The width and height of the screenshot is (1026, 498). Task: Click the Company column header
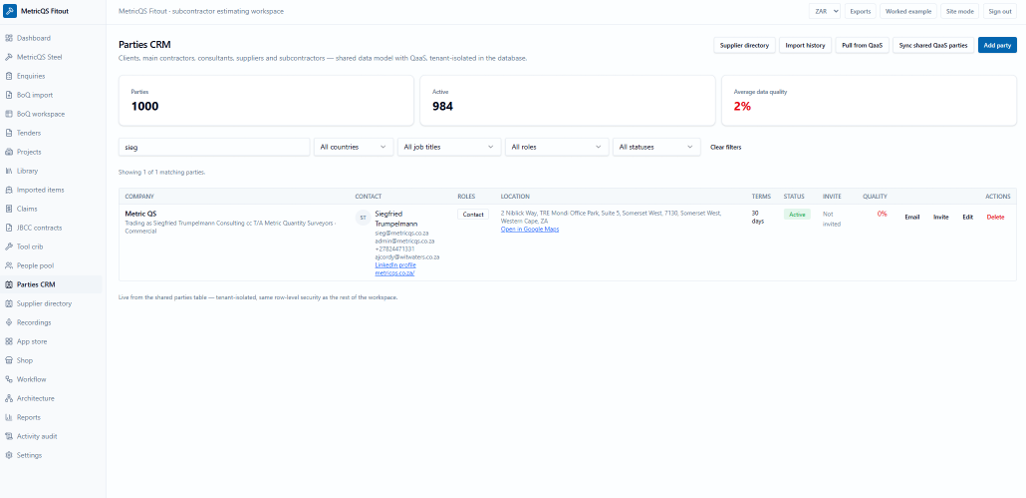click(x=139, y=196)
